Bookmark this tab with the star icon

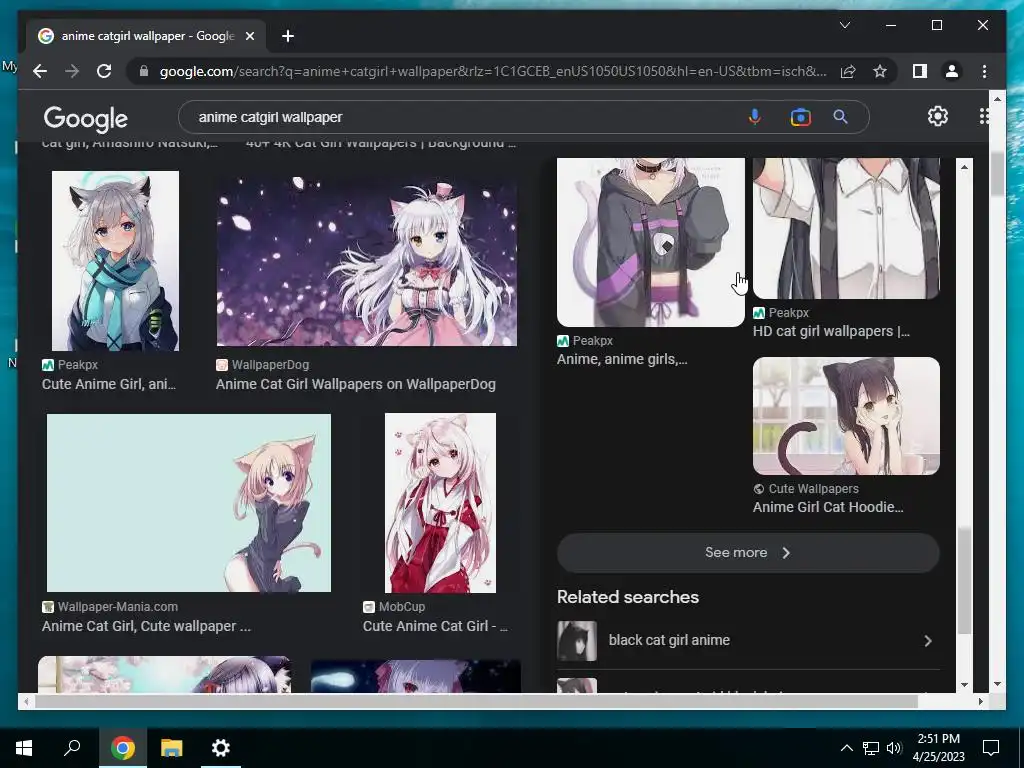[880, 71]
